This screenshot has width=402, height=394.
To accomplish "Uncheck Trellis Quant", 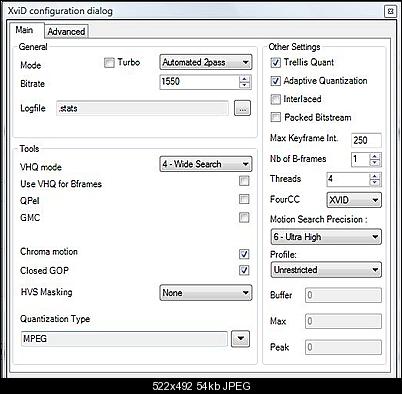I will [x=275, y=63].
